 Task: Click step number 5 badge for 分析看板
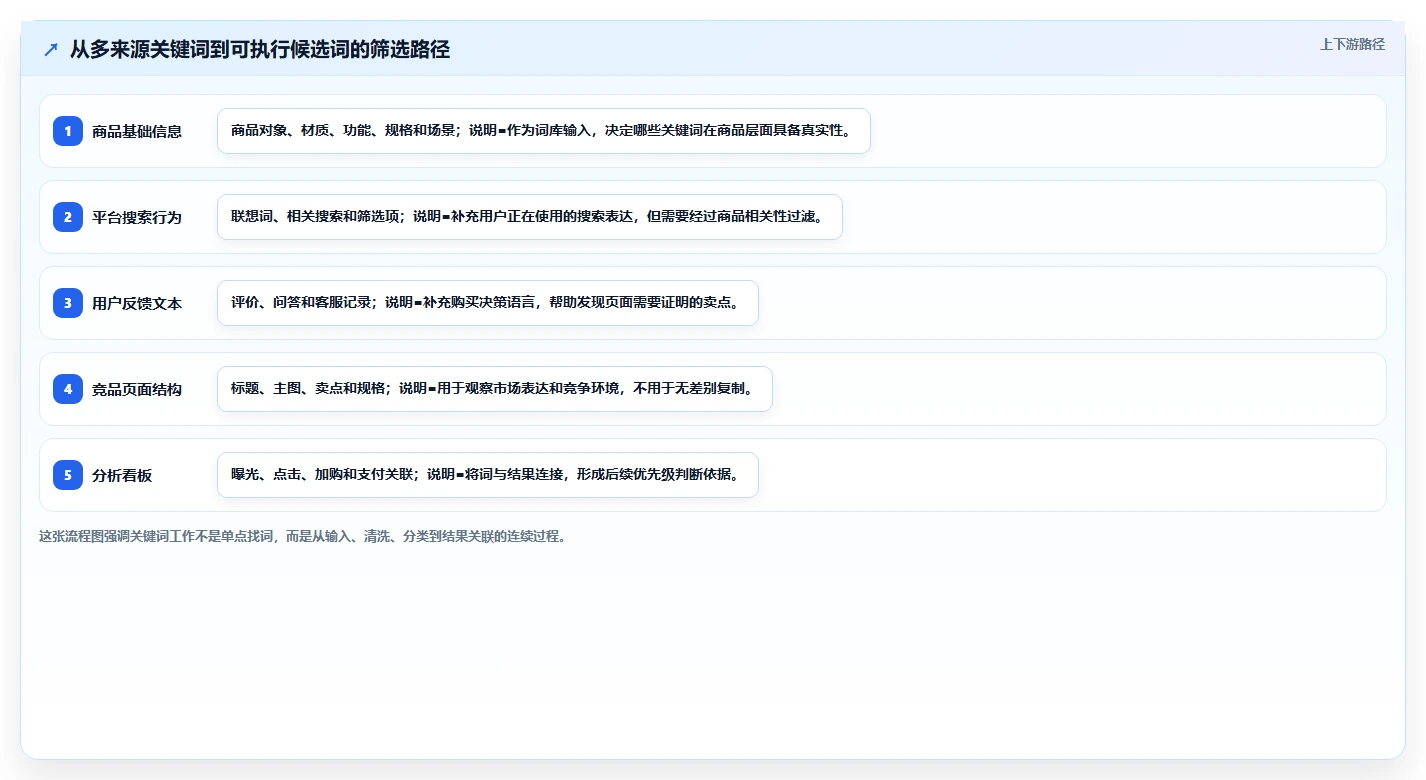pyautogui.click(x=68, y=475)
